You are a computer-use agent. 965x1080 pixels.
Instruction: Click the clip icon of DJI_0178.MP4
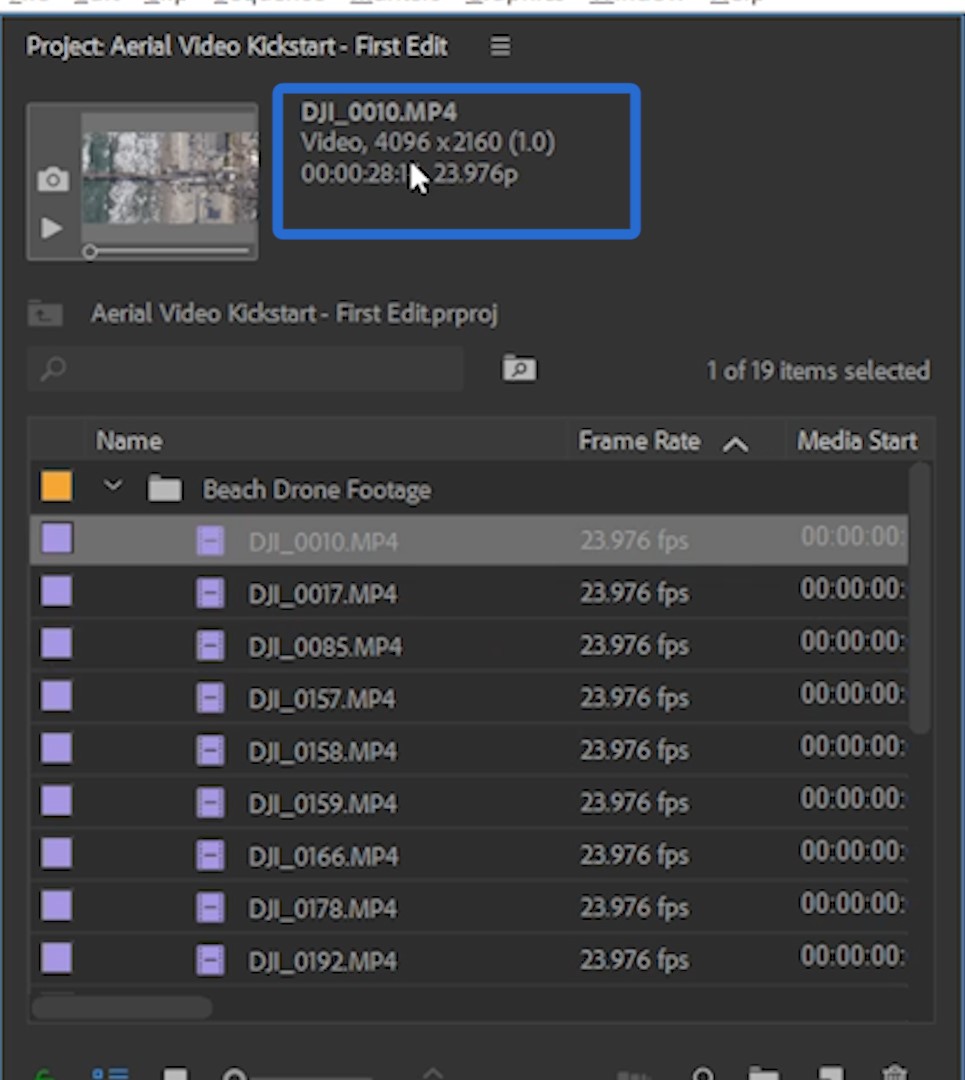[210, 908]
